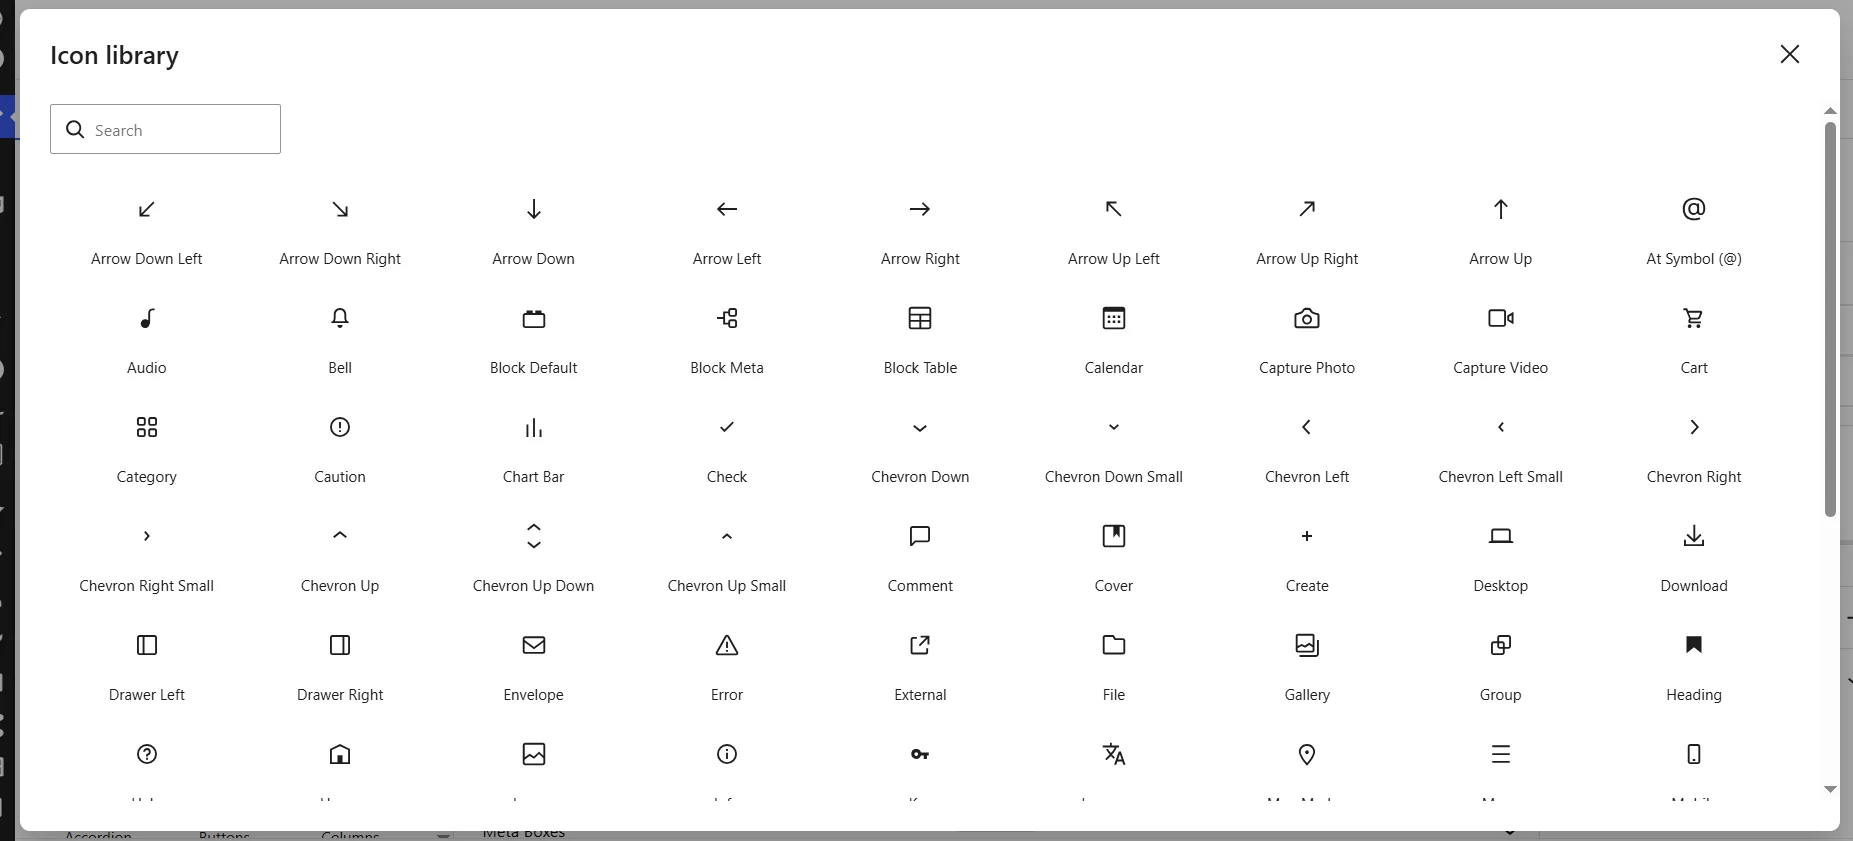The image size is (1853, 841).
Task: Choose the Download icon
Action: coord(1694,536)
